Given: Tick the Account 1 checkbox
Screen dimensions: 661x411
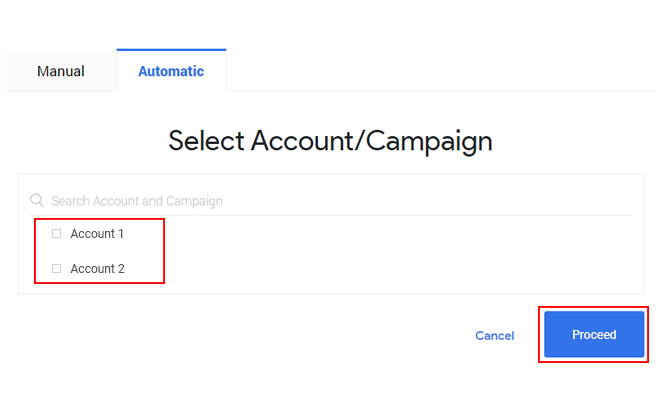Looking at the screenshot, I should pos(56,234).
